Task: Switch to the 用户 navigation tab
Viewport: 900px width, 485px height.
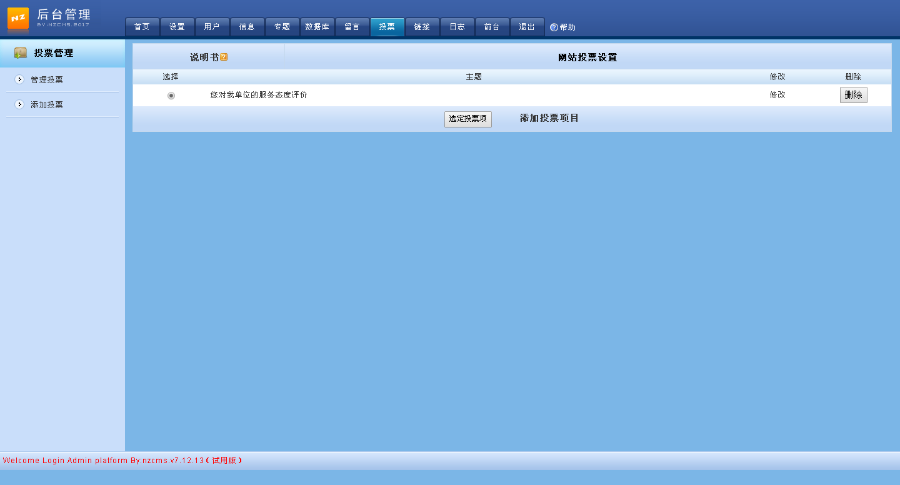Action: (212, 27)
